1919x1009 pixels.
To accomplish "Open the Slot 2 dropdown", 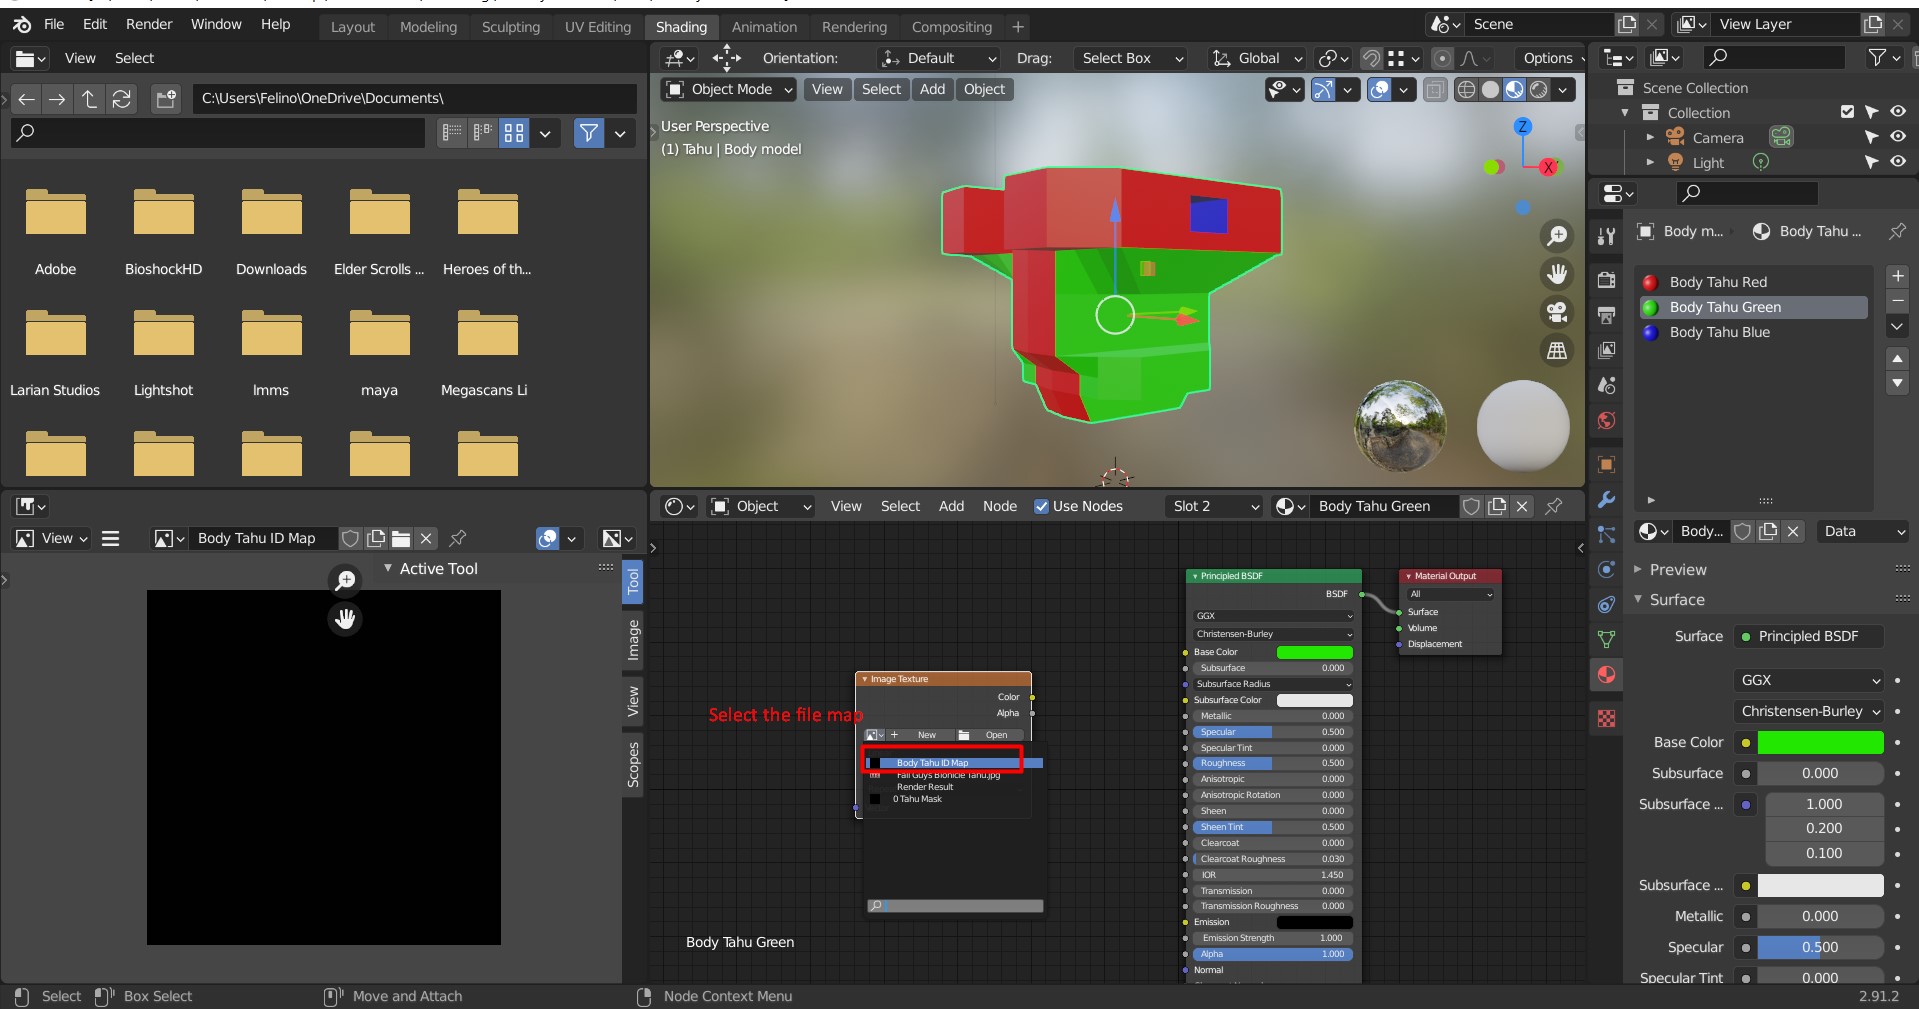I will pos(1216,506).
